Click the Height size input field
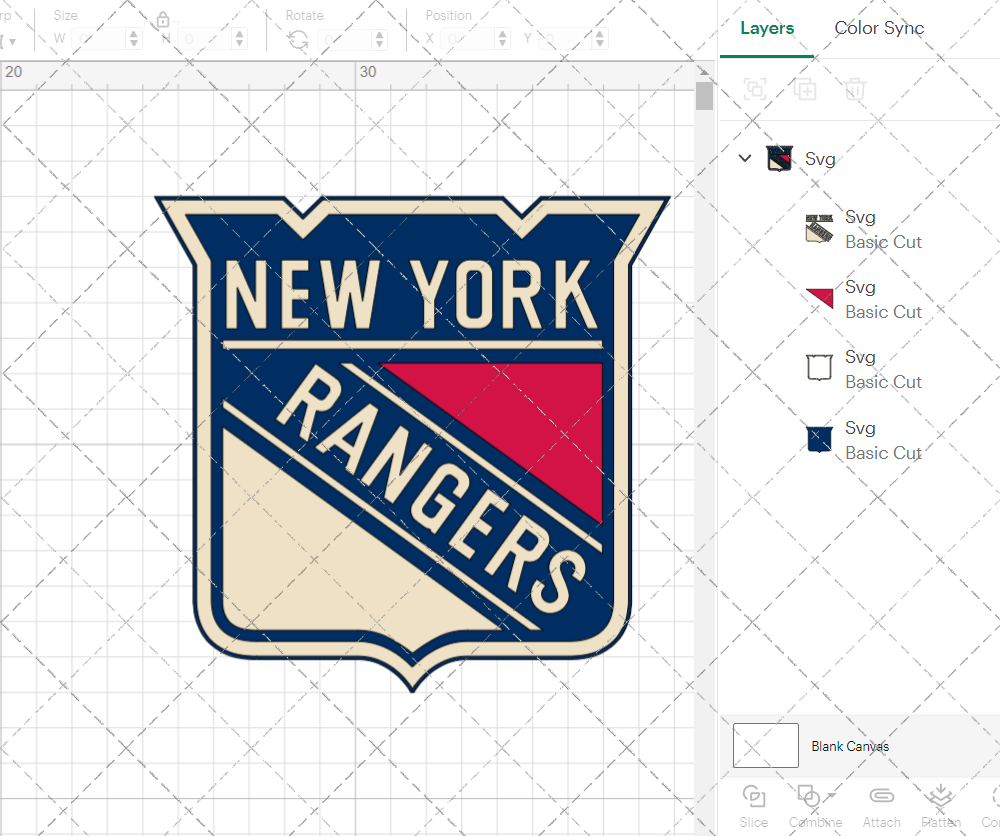The height and width of the screenshot is (836, 1000). tap(205, 39)
